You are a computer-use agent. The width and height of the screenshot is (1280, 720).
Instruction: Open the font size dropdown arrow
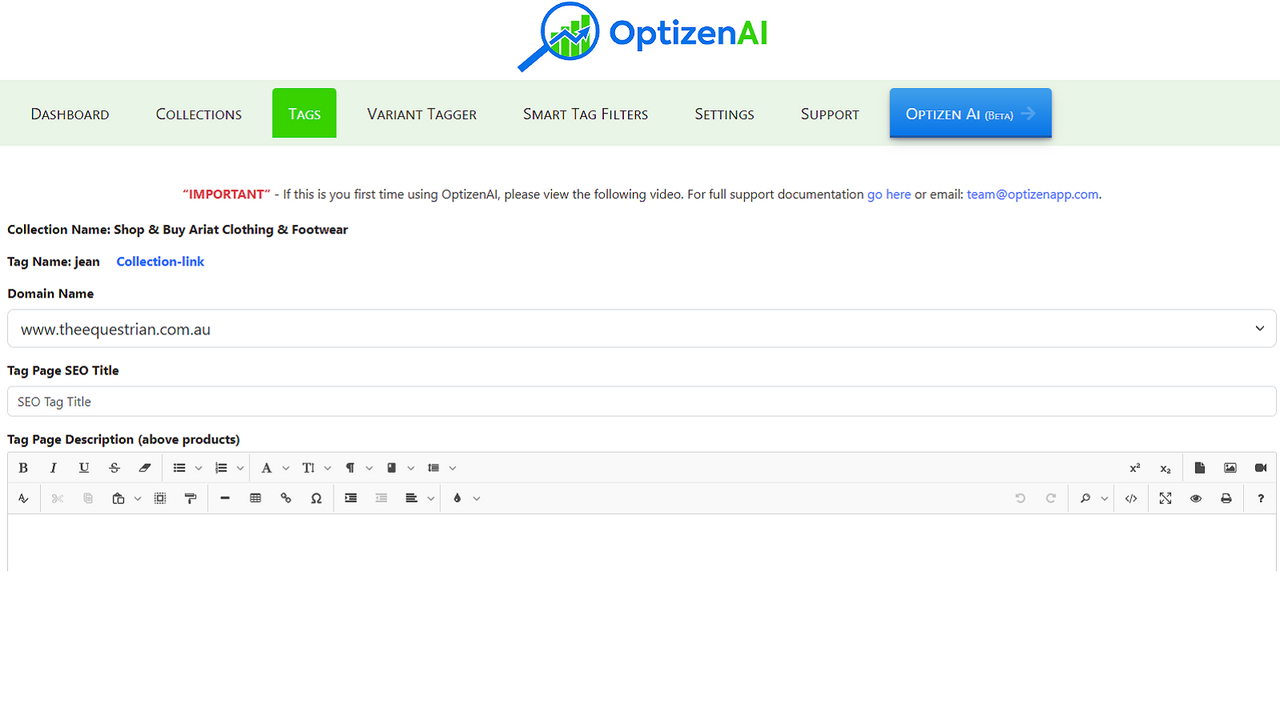328,468
